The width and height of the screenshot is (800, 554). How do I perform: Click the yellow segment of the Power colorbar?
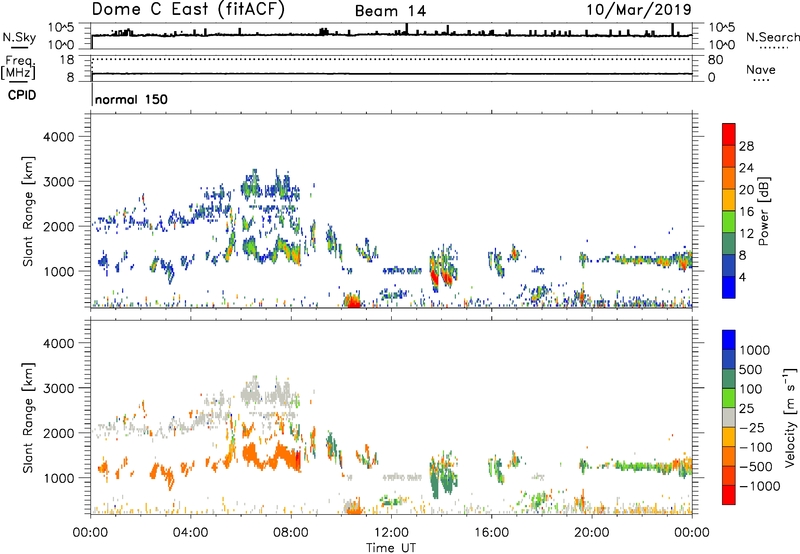(x=729, y=200)
